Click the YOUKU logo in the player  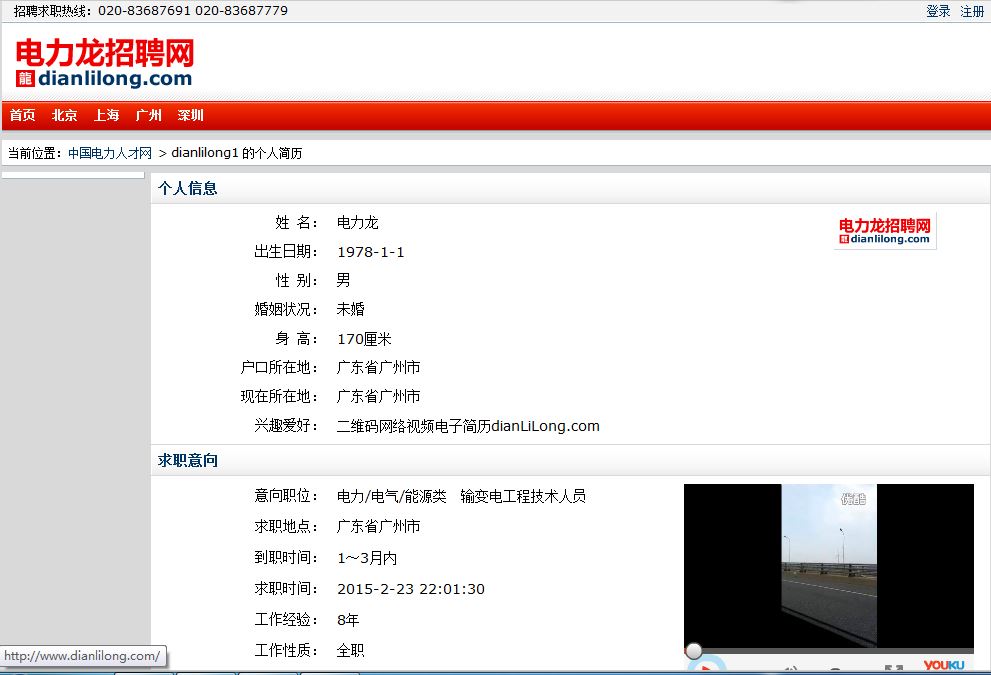[x=943, y=666]
